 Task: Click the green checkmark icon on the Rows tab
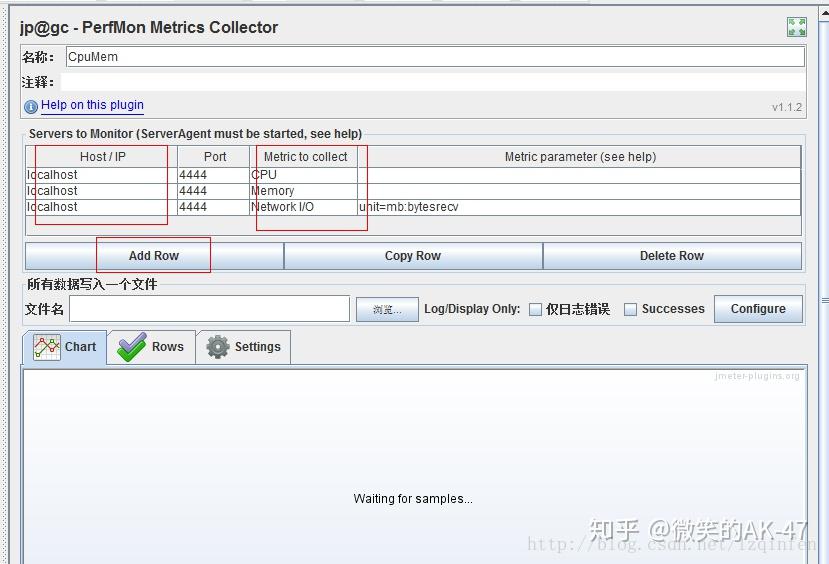click(132, 347)
